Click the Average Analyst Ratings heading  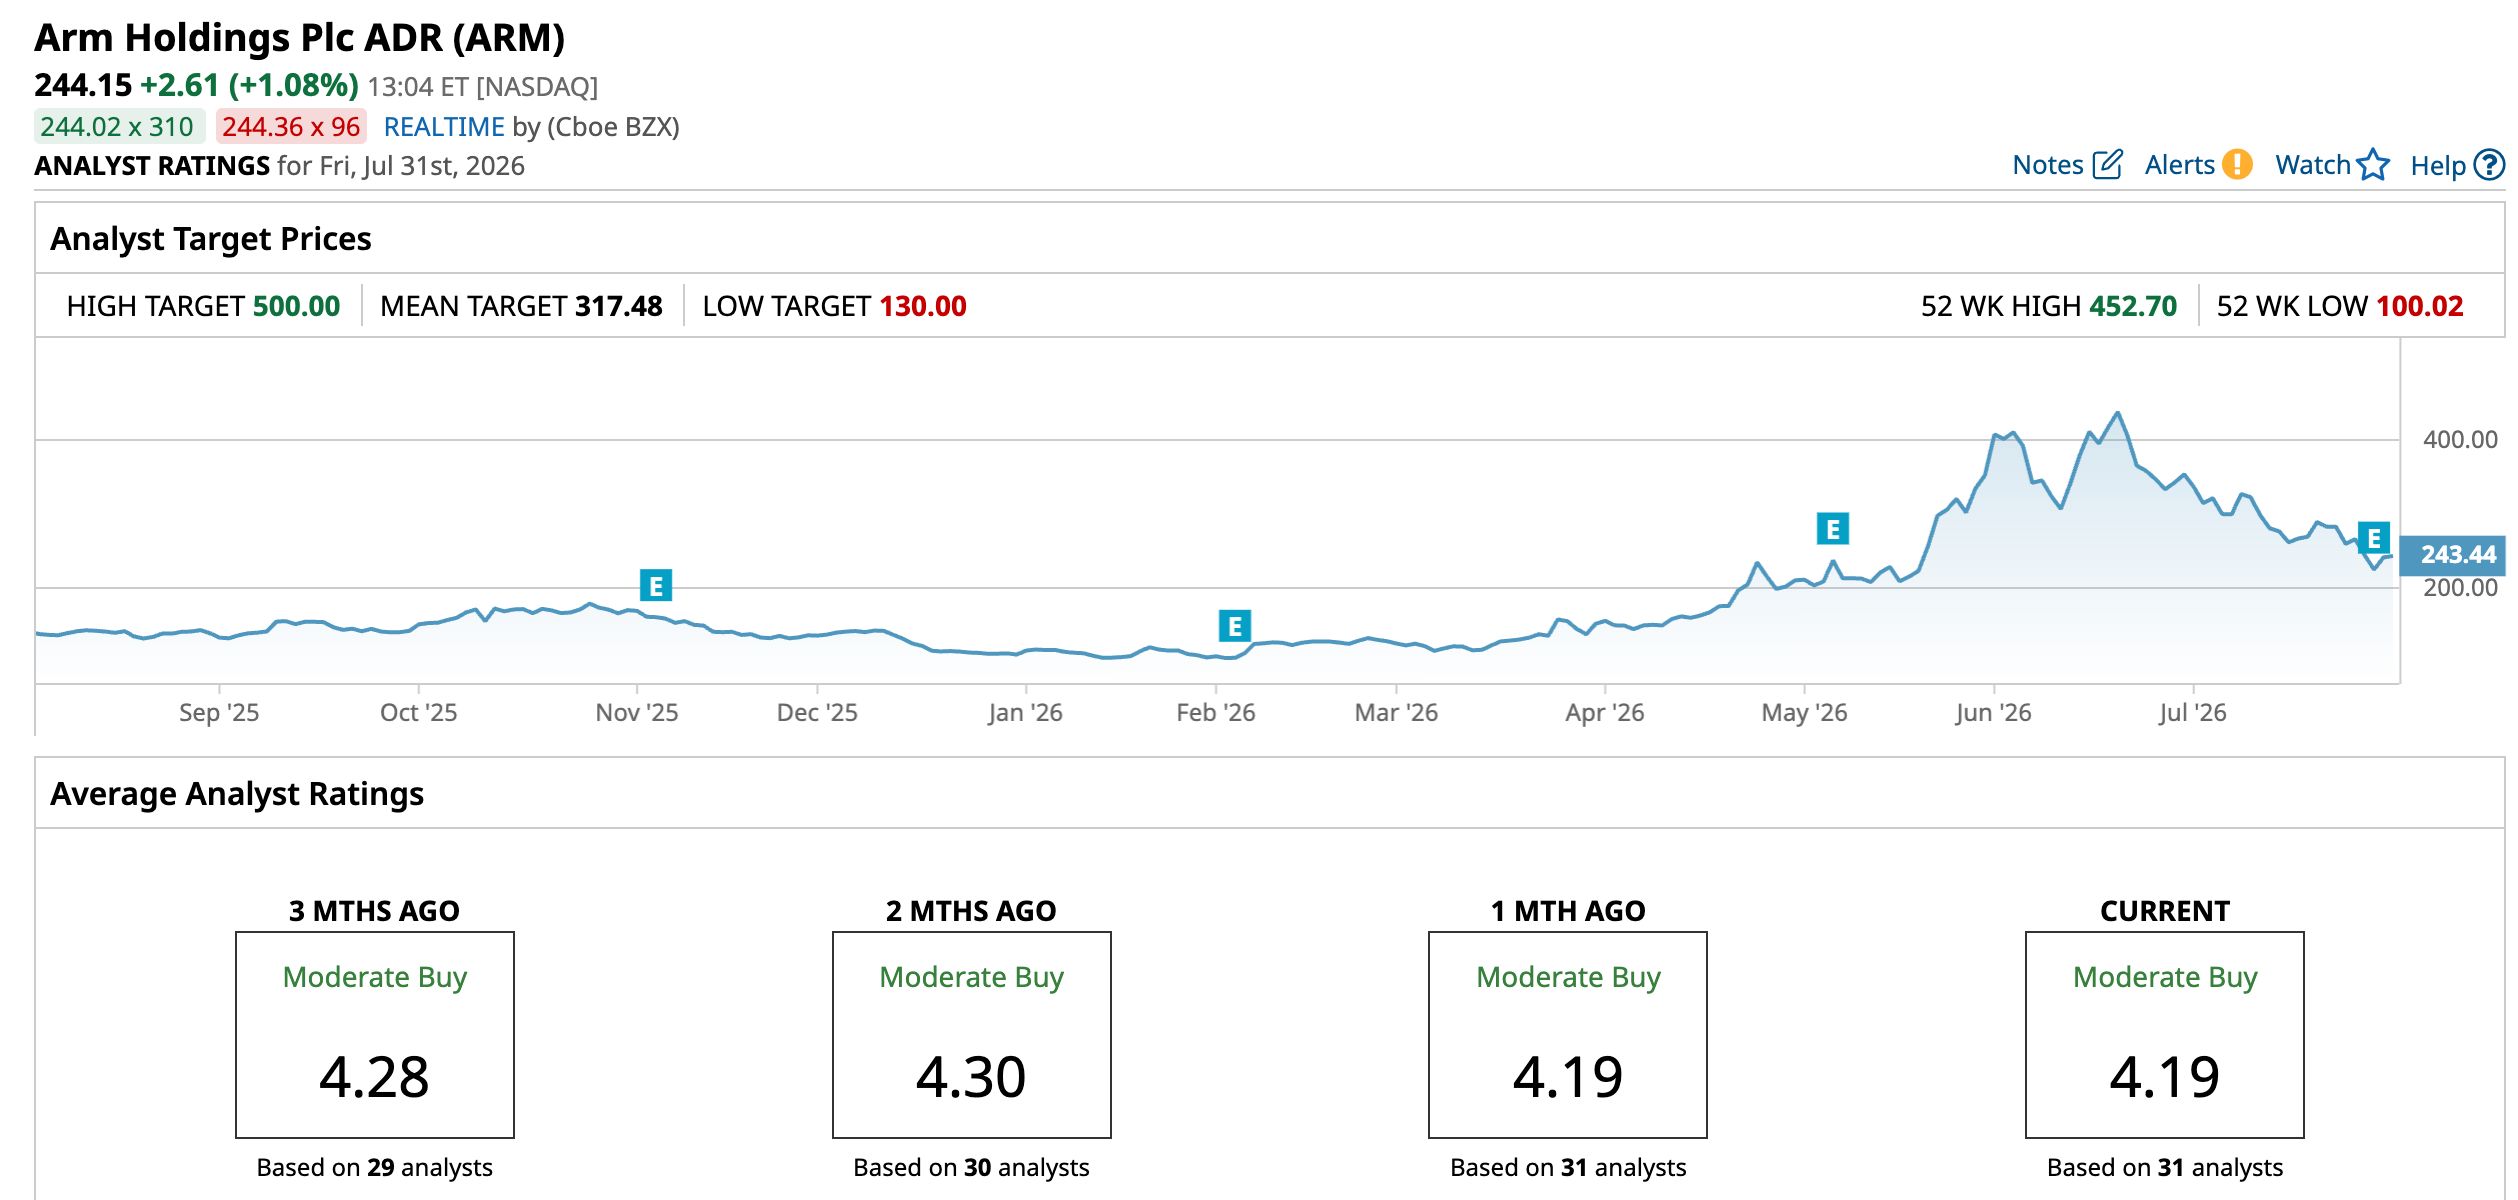coord(237,794)
